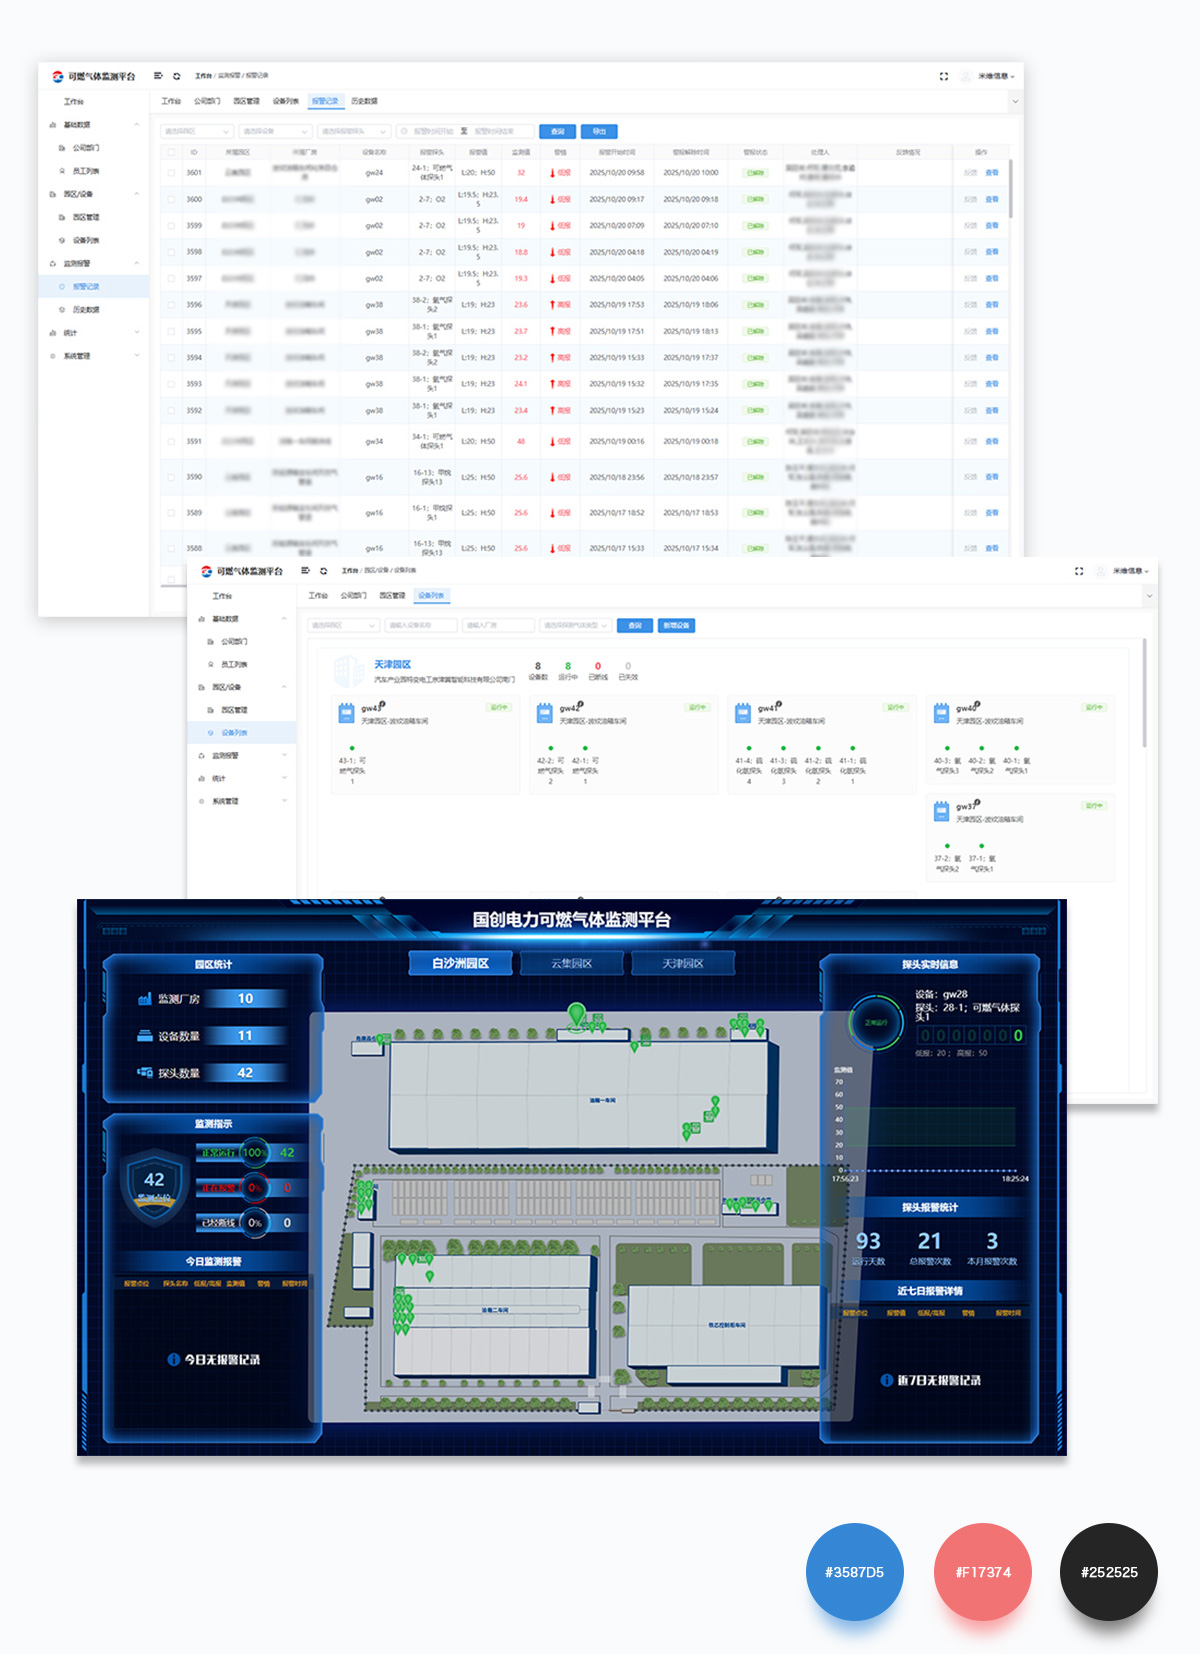The width and height of the screenshot is (1200, 1654).
Task: Click the 导出 export button
Action: [x=599, y=131]
